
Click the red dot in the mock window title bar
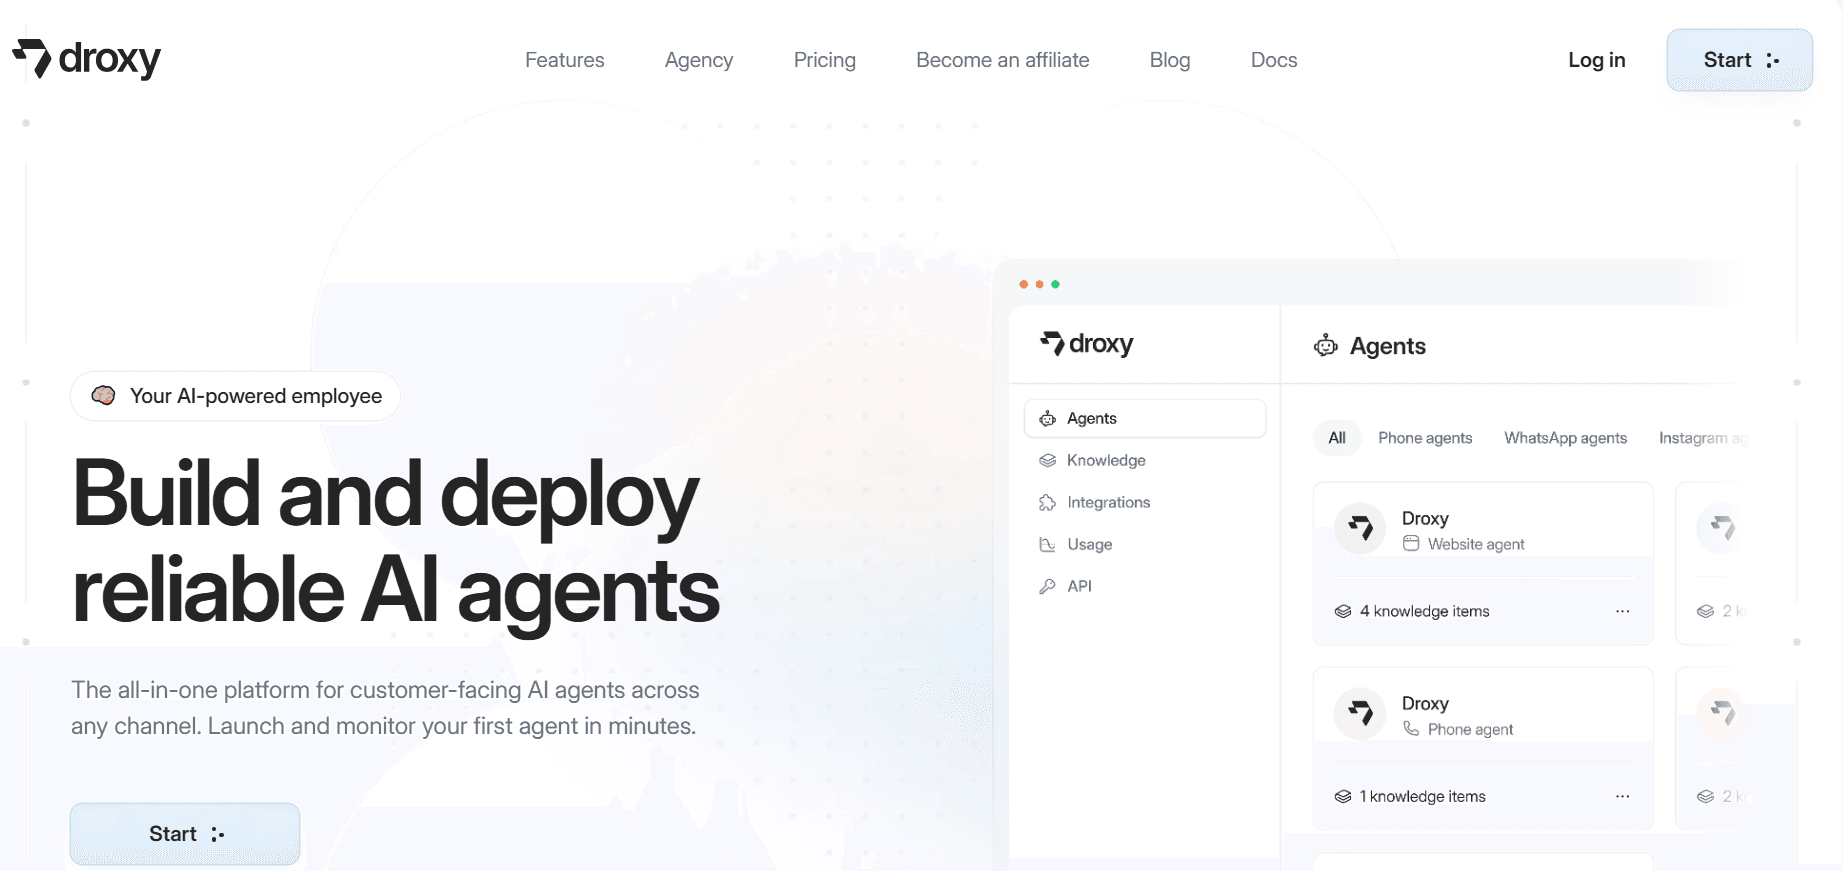pos(1023,284)
